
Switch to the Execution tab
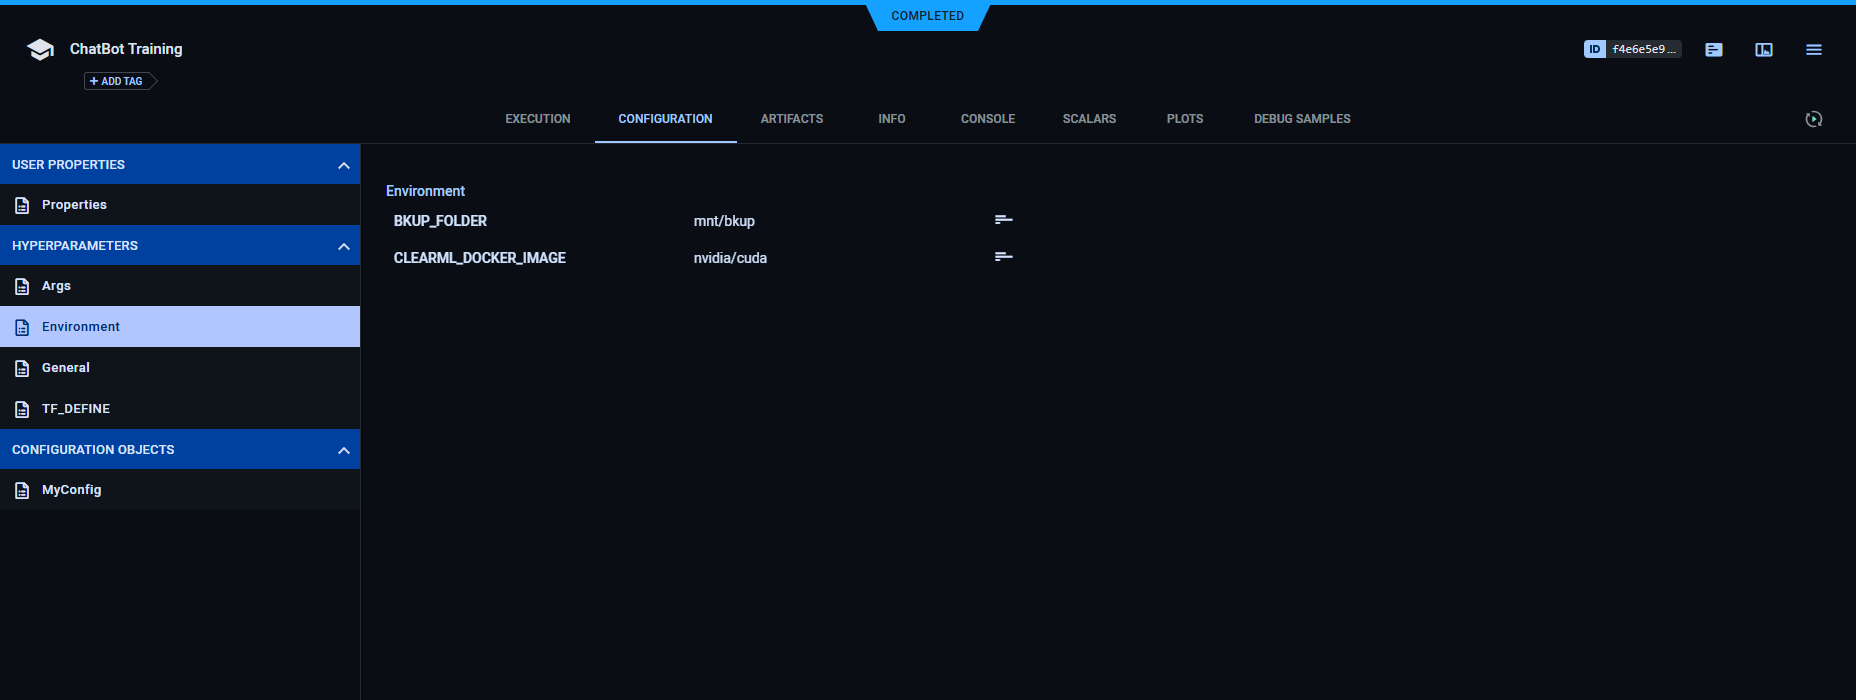(x=537, y=119)
